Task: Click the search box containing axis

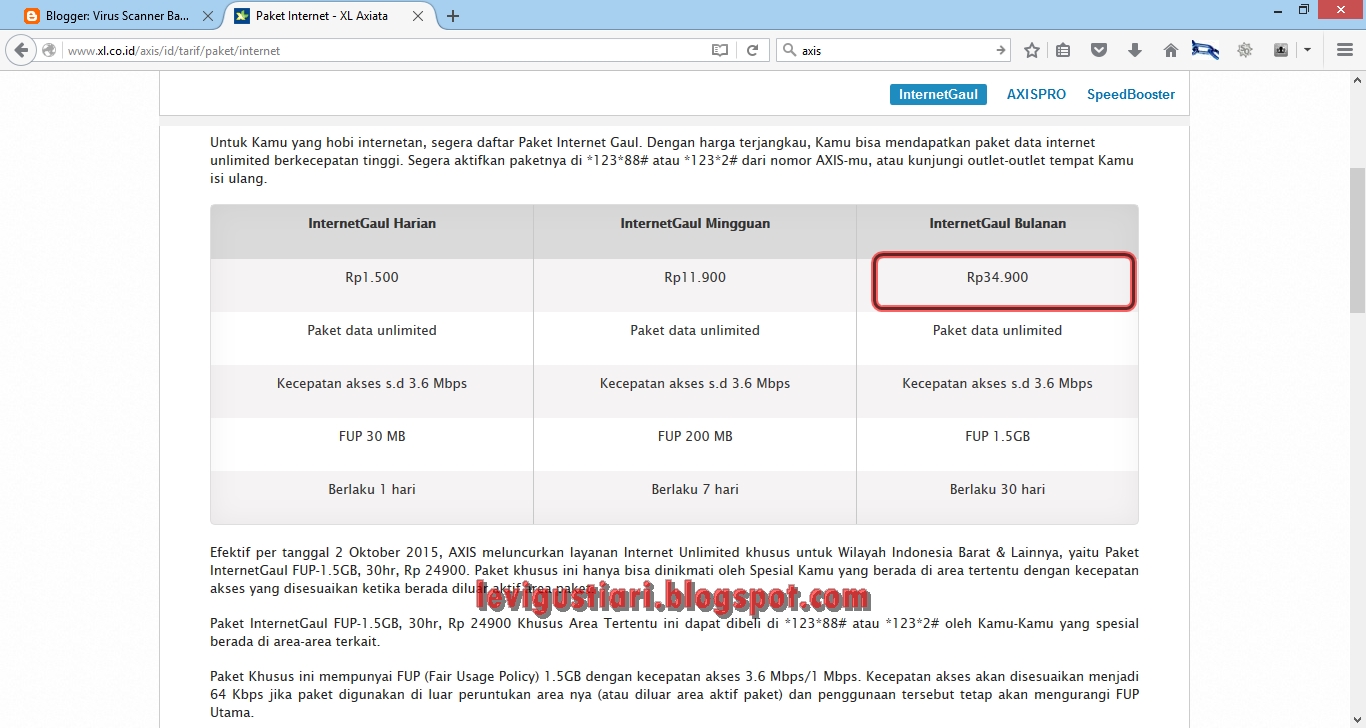Action: (895, 50)
